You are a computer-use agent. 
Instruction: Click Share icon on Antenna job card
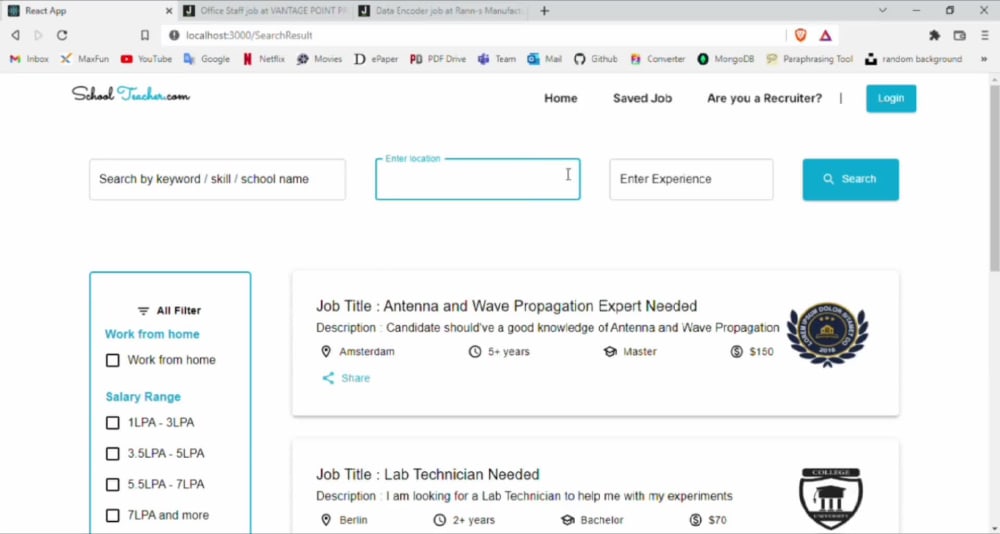328,378
